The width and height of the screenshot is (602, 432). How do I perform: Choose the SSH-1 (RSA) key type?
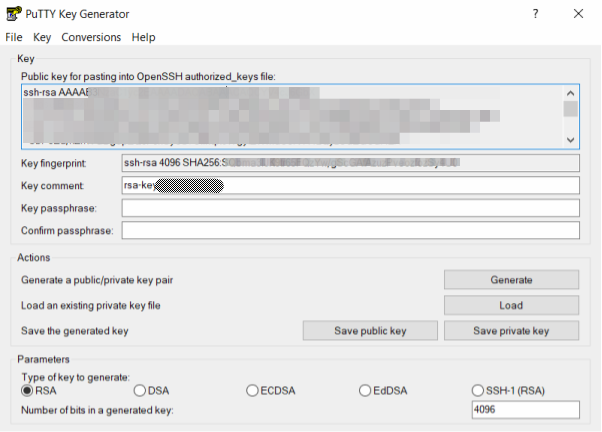[x=478, y=390]
